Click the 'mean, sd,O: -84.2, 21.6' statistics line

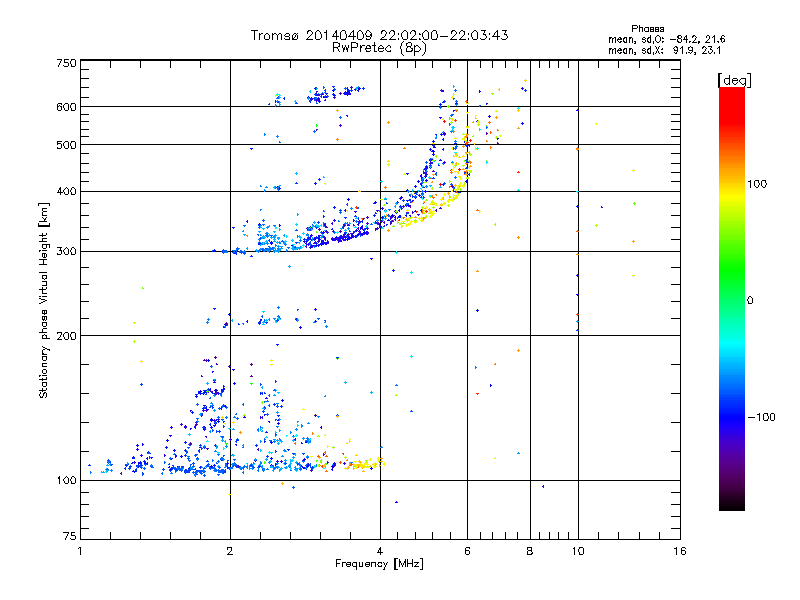point(666,39)
